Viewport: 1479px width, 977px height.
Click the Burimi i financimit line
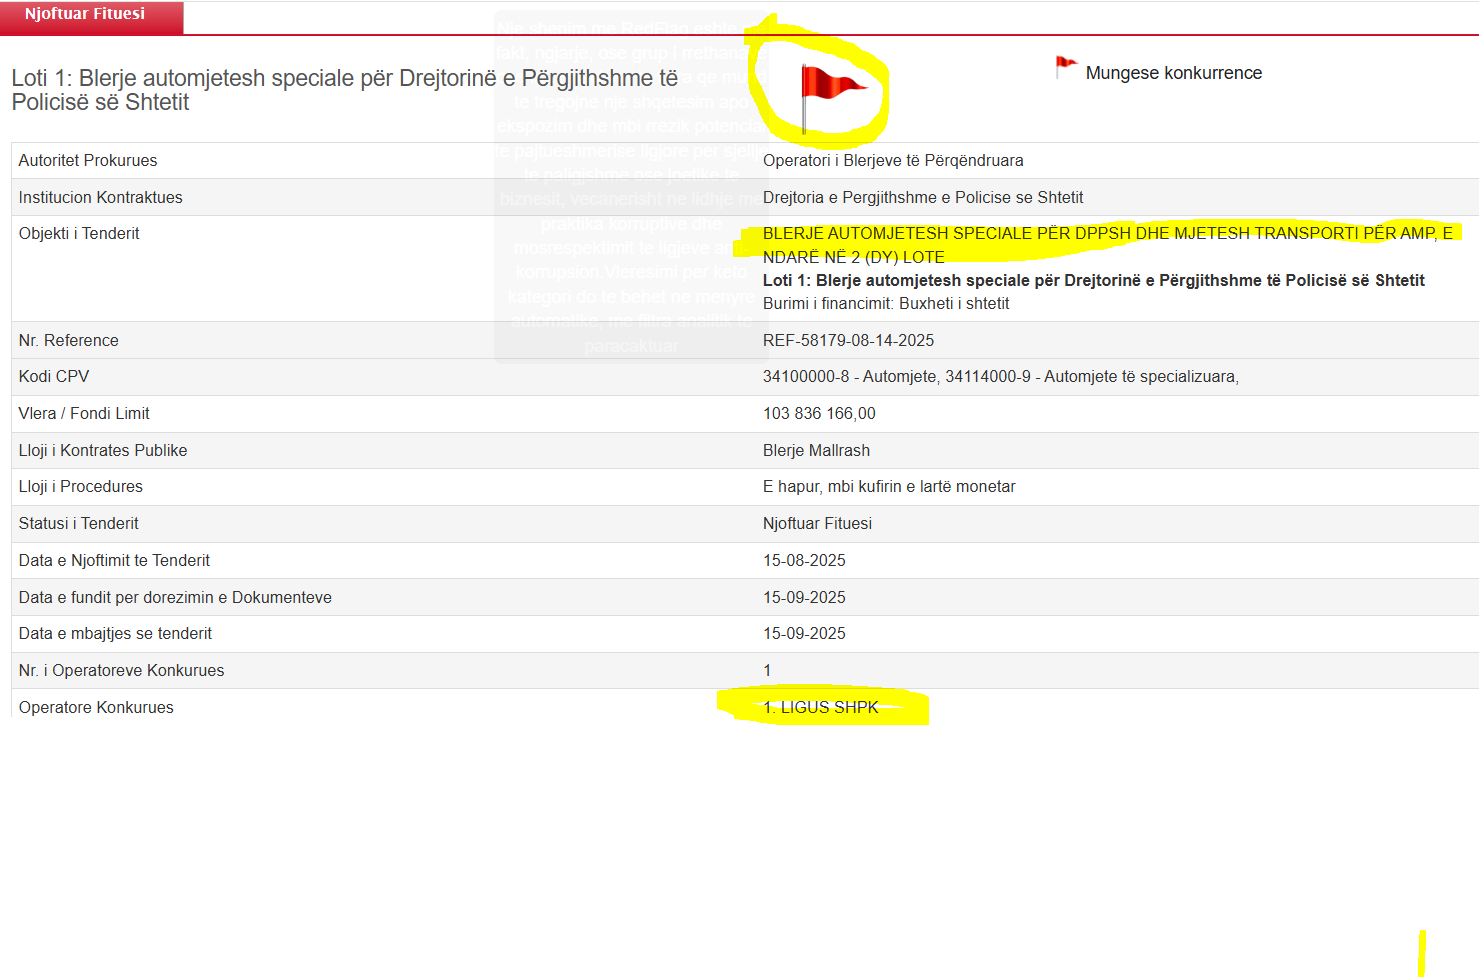coord(885,303)
